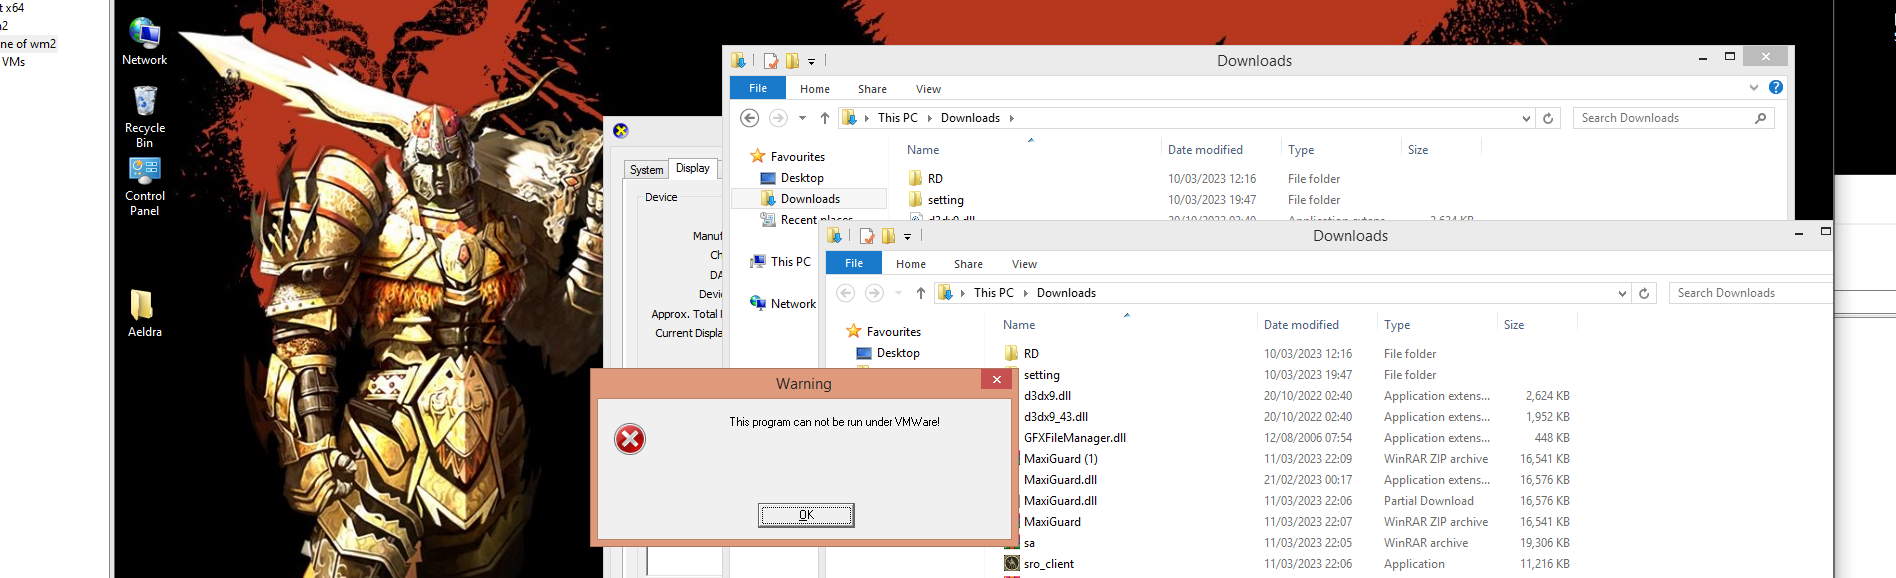
Task: Click the Properties quick-access icon in front Downloads window
Action: [x=867, y=236]
